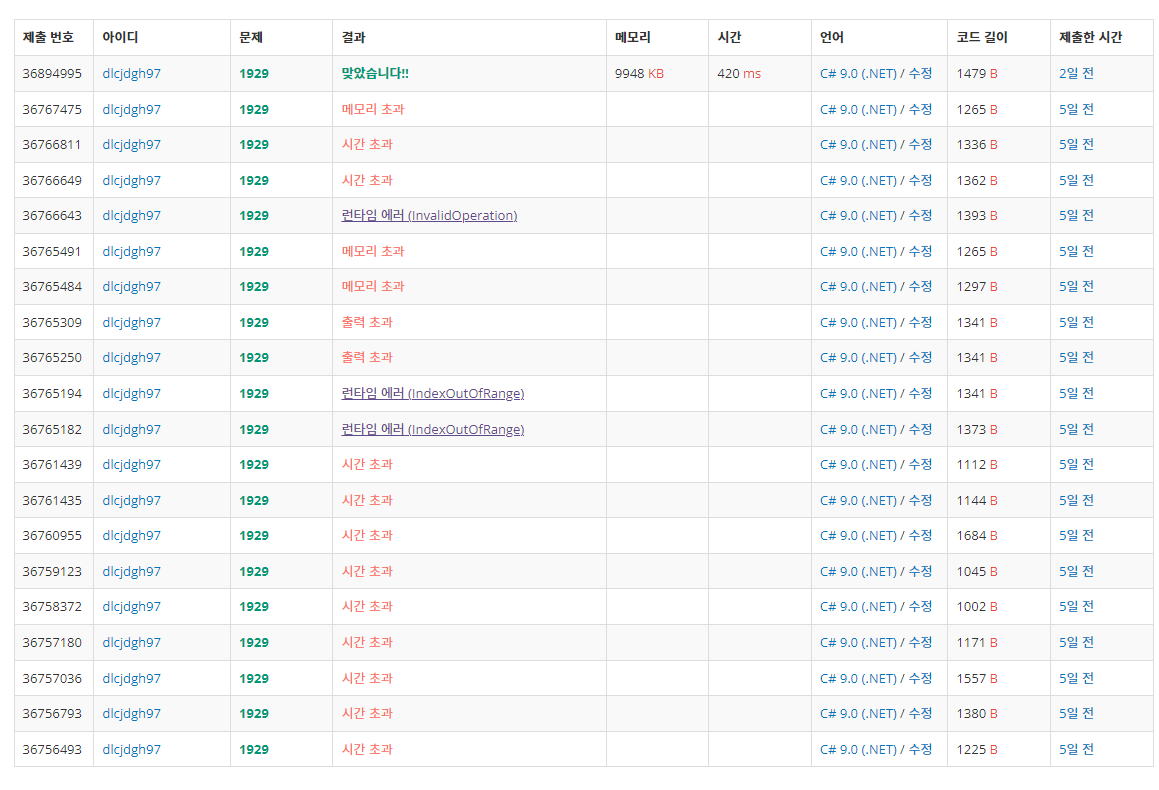Click the 1045 B code length

[977, 571]
